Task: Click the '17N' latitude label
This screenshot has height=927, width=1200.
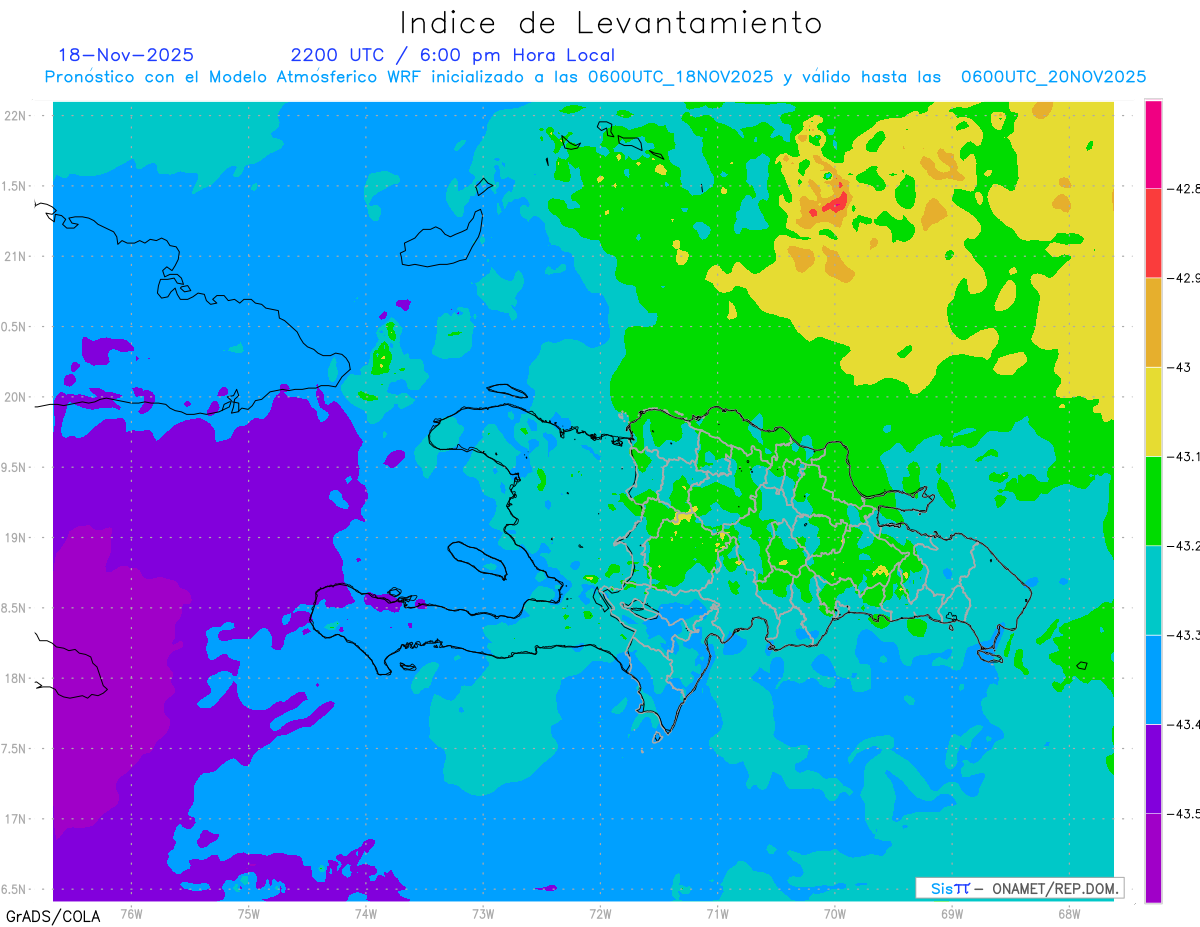Action: click(17, 819)
